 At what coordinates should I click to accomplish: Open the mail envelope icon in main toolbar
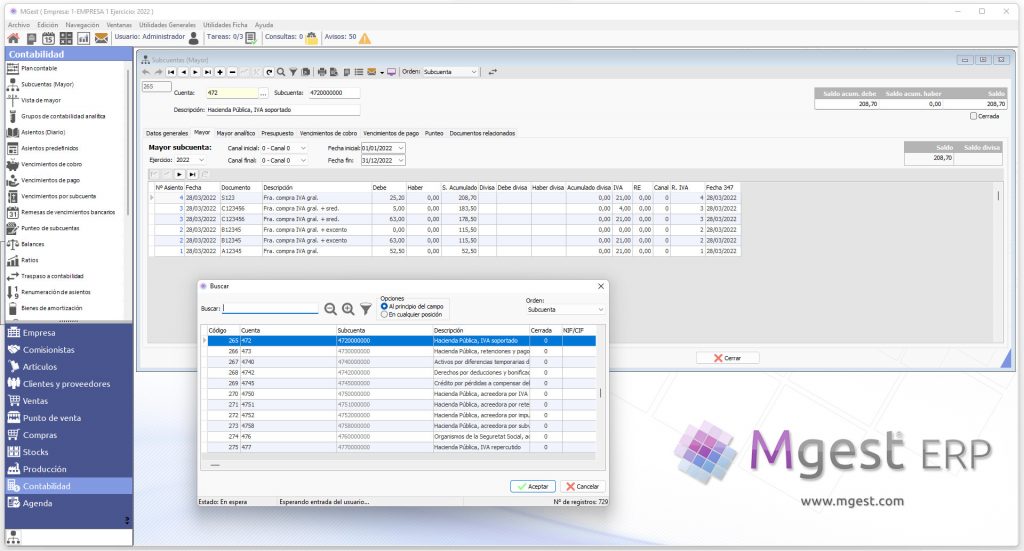(x=101, y=39)
